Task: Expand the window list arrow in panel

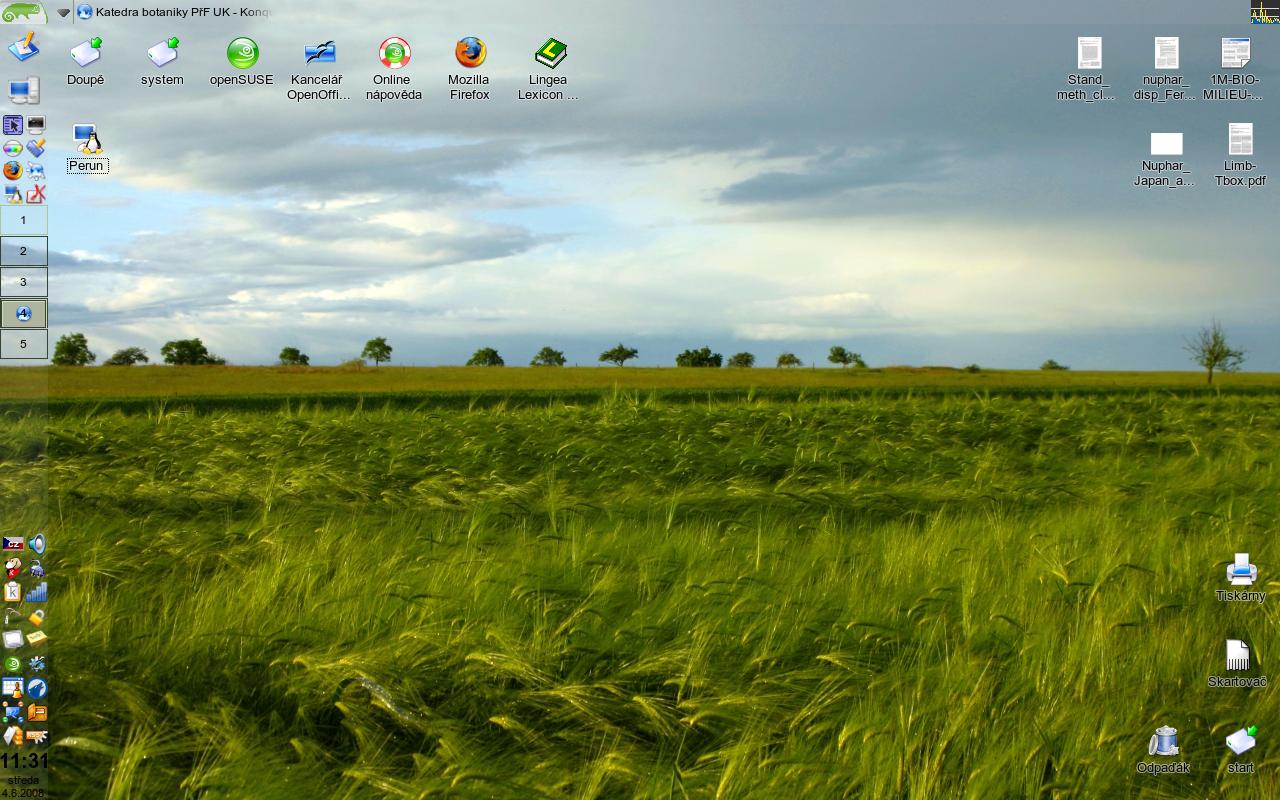Action: pos(63,13)
